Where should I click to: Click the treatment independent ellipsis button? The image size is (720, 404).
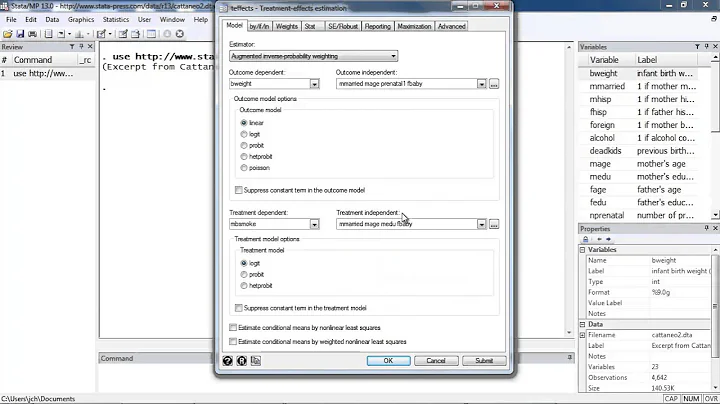pyautogui.click(x=494, y=224)
